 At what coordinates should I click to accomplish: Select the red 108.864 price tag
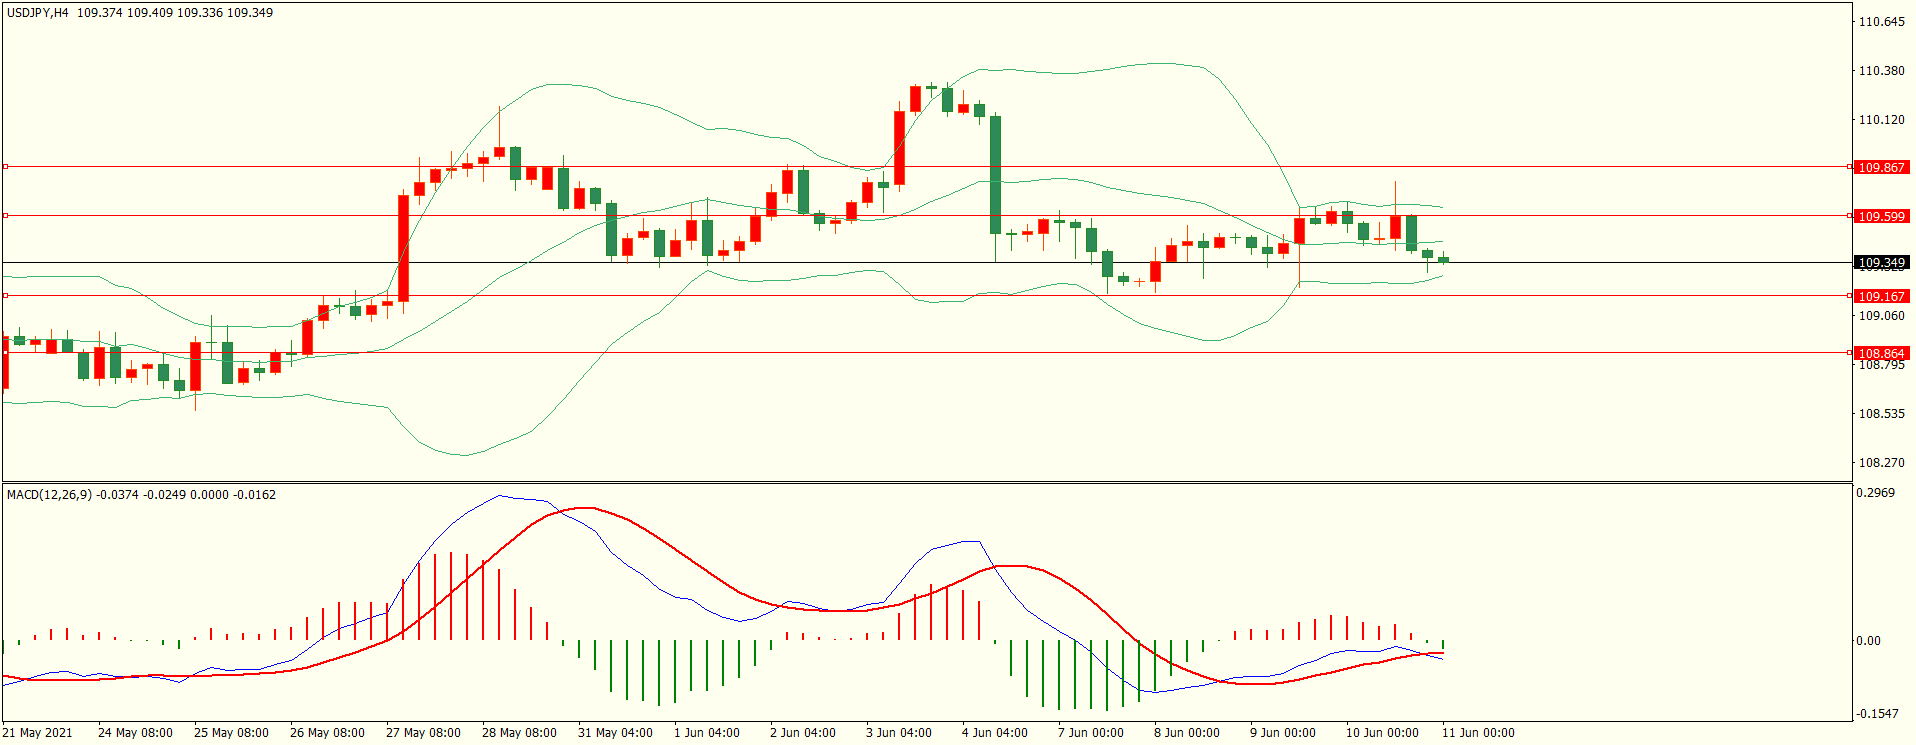[x=1881, y=353]
